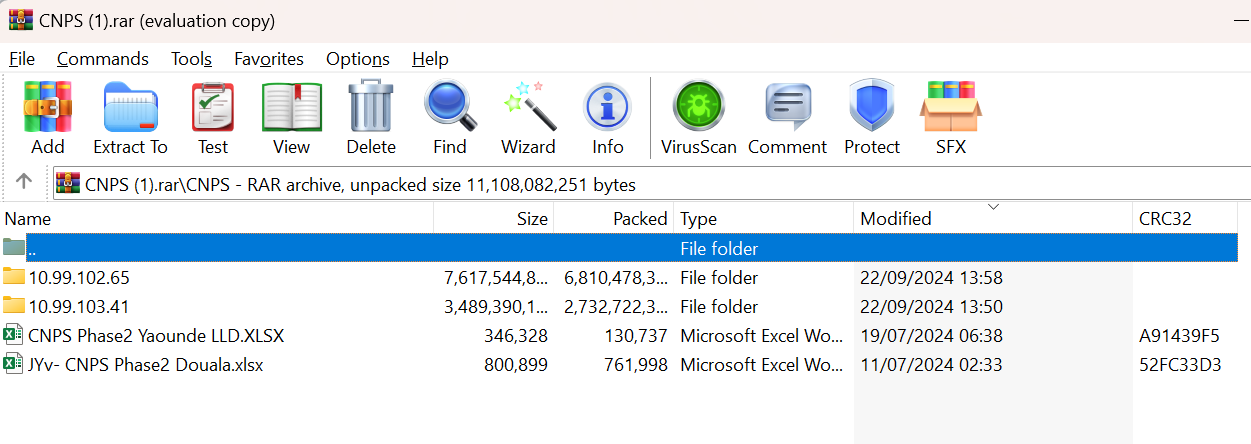Click size value 800,899
The image size is (1251, 444).
515,364
